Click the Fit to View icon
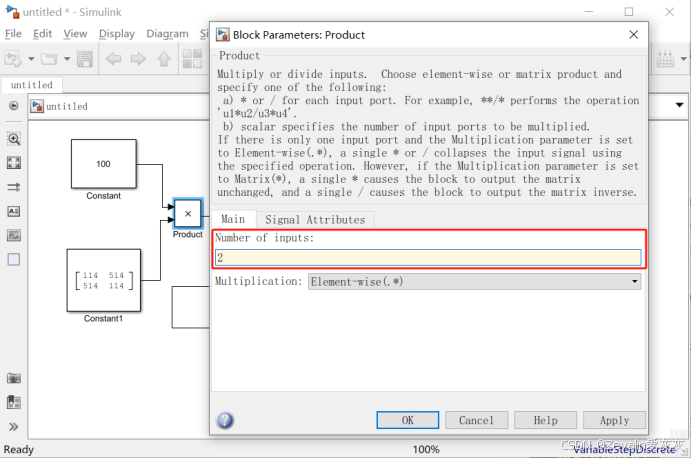The width and height of the screenshot is (692, 459). coord(14,163)
